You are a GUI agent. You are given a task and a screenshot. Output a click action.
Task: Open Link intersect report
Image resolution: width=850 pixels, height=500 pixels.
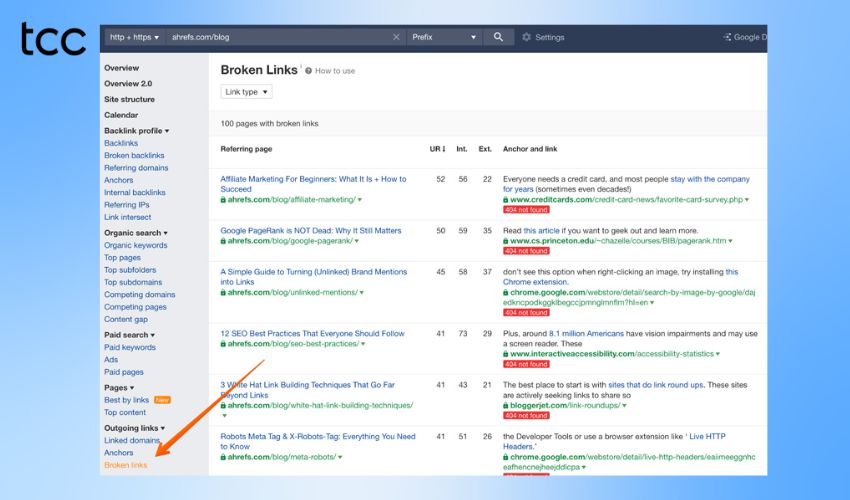[127, 217]
